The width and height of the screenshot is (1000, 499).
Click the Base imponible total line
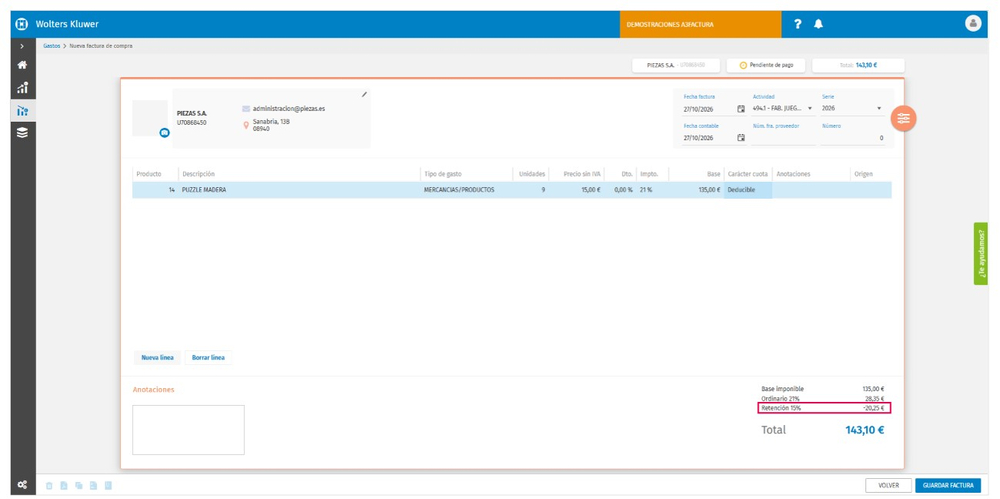point(823,389)
